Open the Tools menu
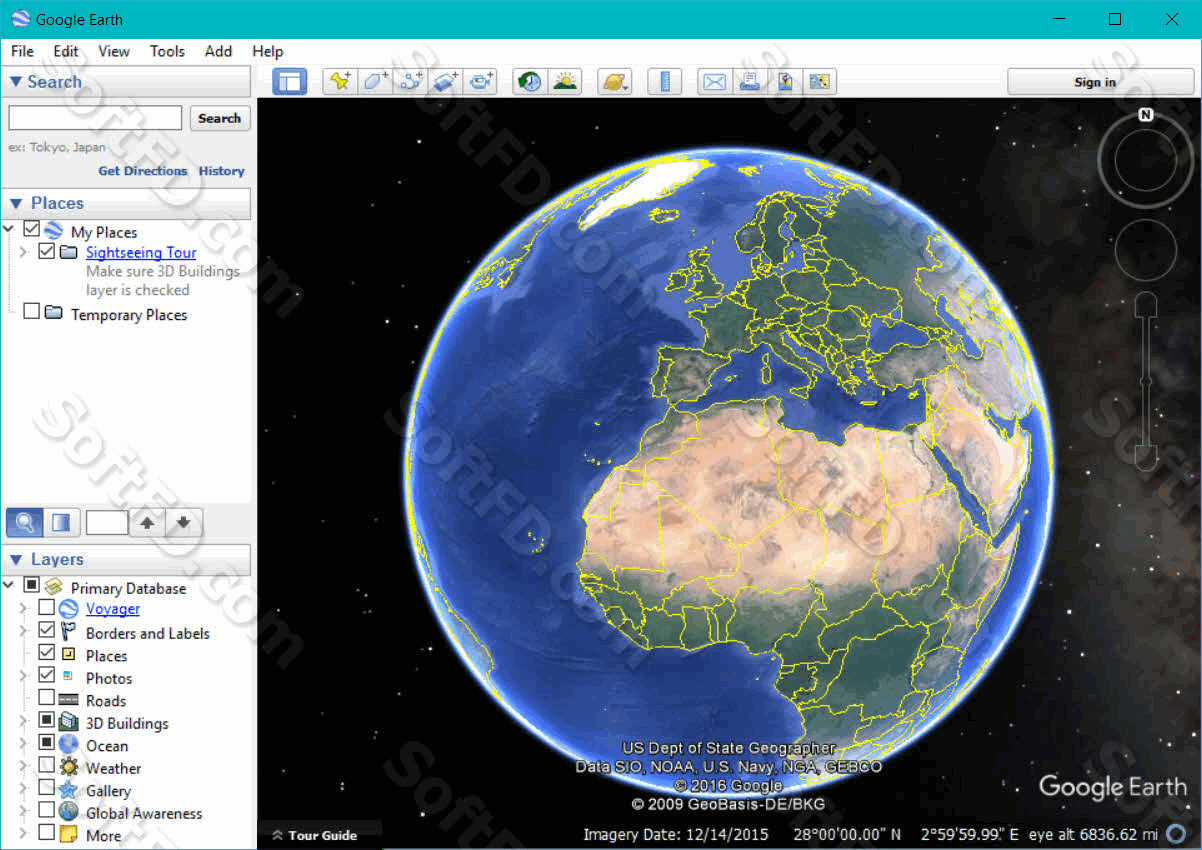 167,51
